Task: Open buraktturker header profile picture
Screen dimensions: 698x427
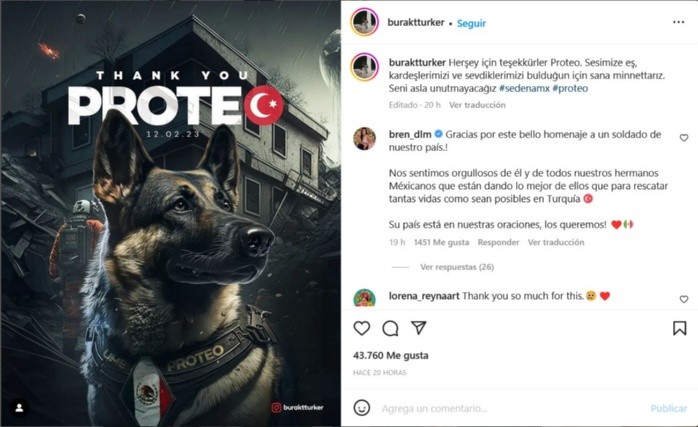Action: 365,22
